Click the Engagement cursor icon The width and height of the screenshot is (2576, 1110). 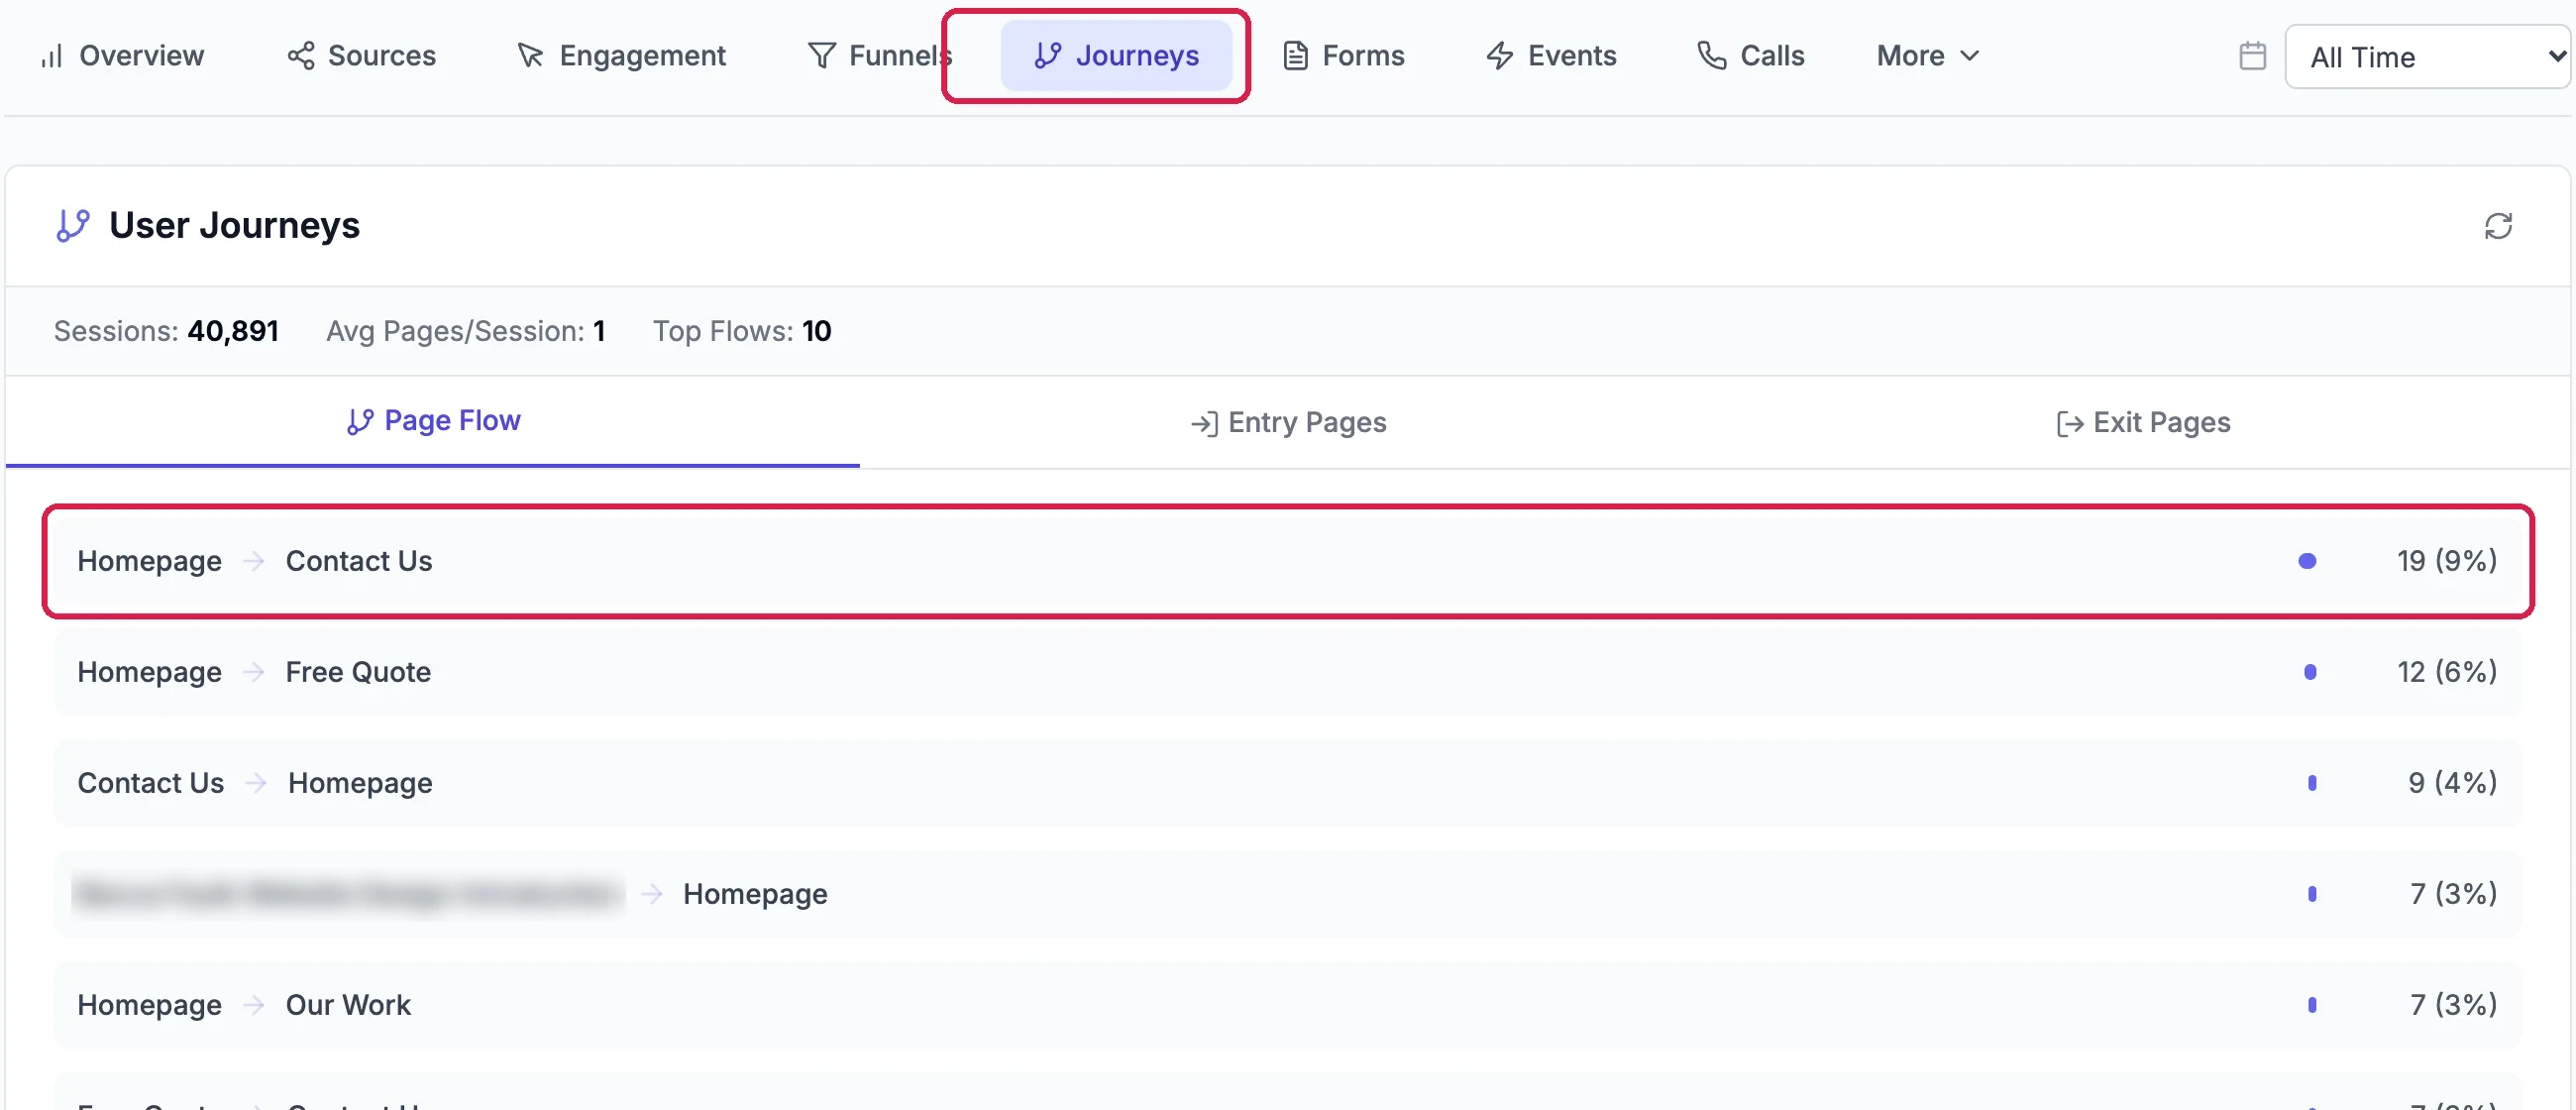point(530,56)
